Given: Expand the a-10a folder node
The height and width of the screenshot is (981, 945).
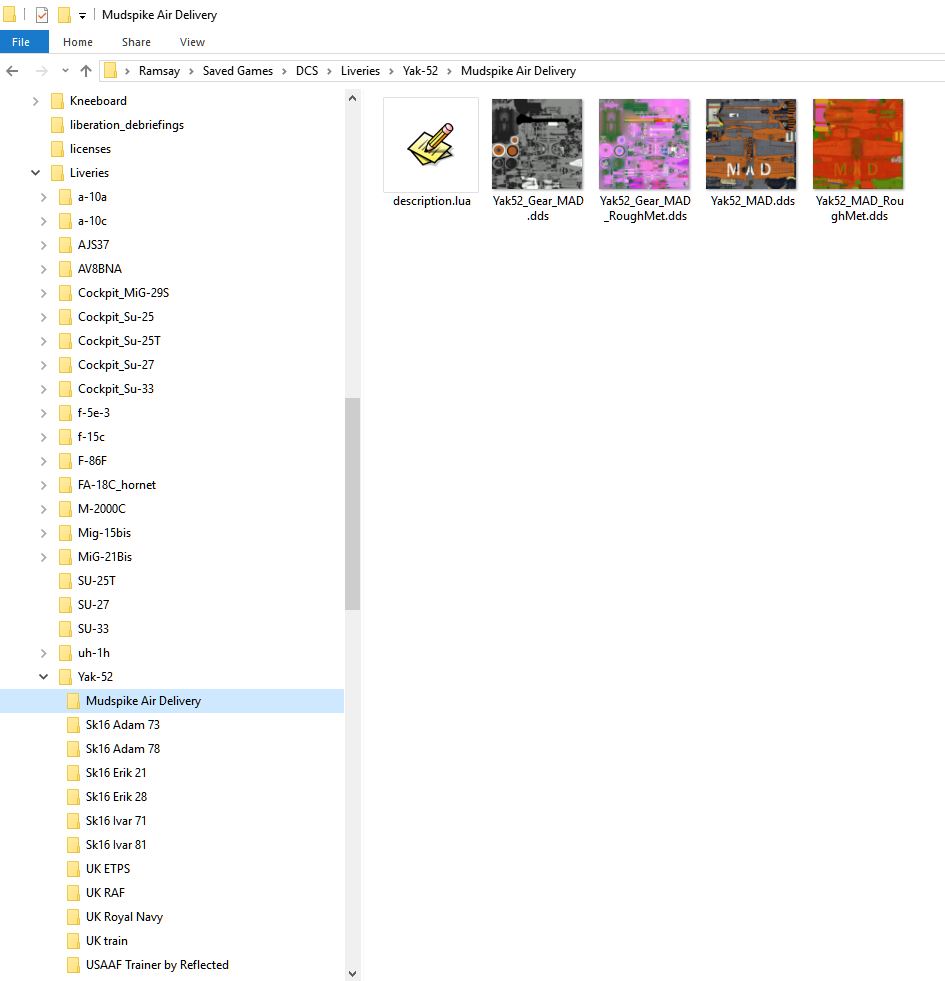Looking at the screenshot, I should pos(43,197).
